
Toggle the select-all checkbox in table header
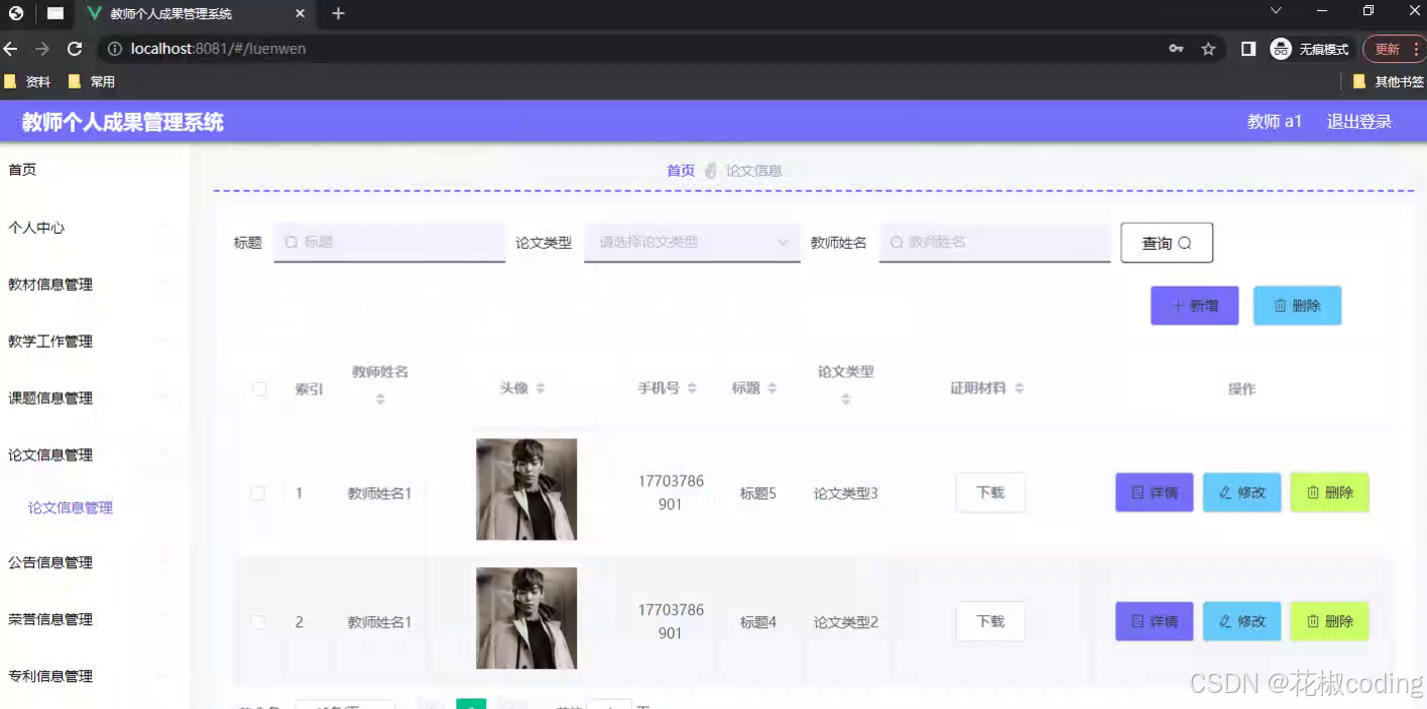coord(259,388)
